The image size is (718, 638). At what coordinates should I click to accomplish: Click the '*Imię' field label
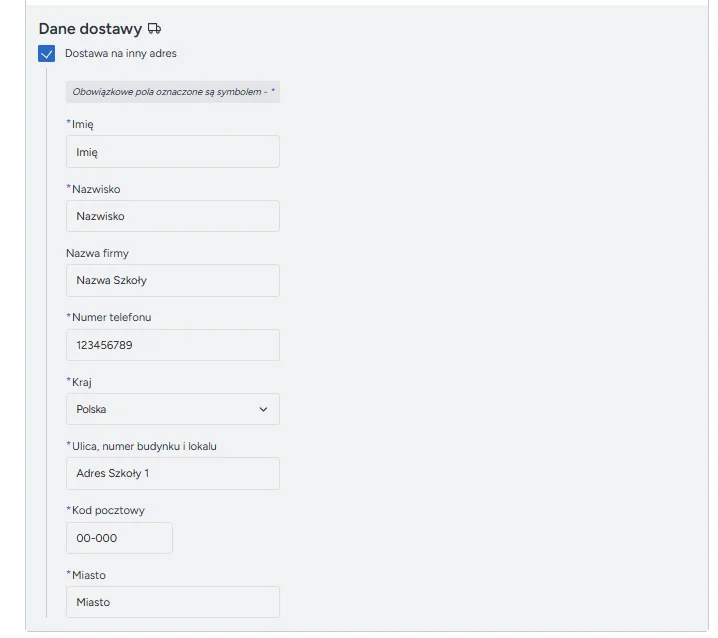tap(80, 124)
